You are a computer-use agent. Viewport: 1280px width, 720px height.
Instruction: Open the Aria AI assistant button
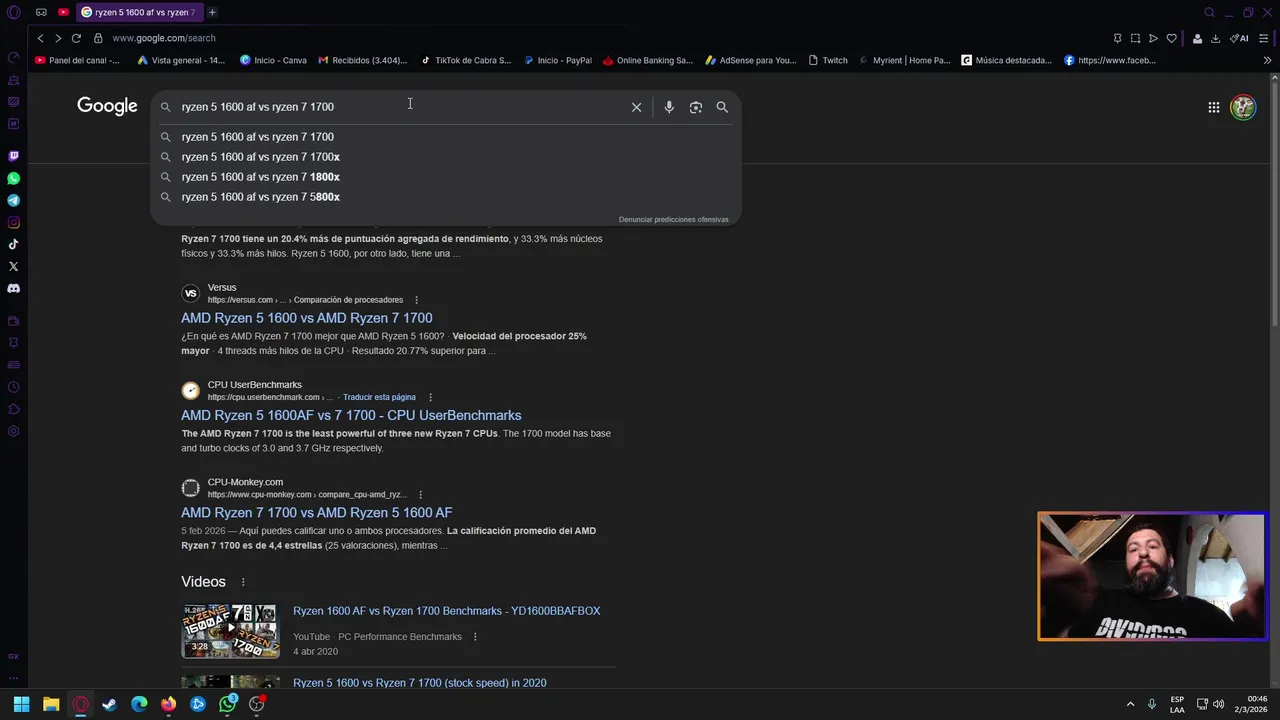click(x=1239, y=38)
